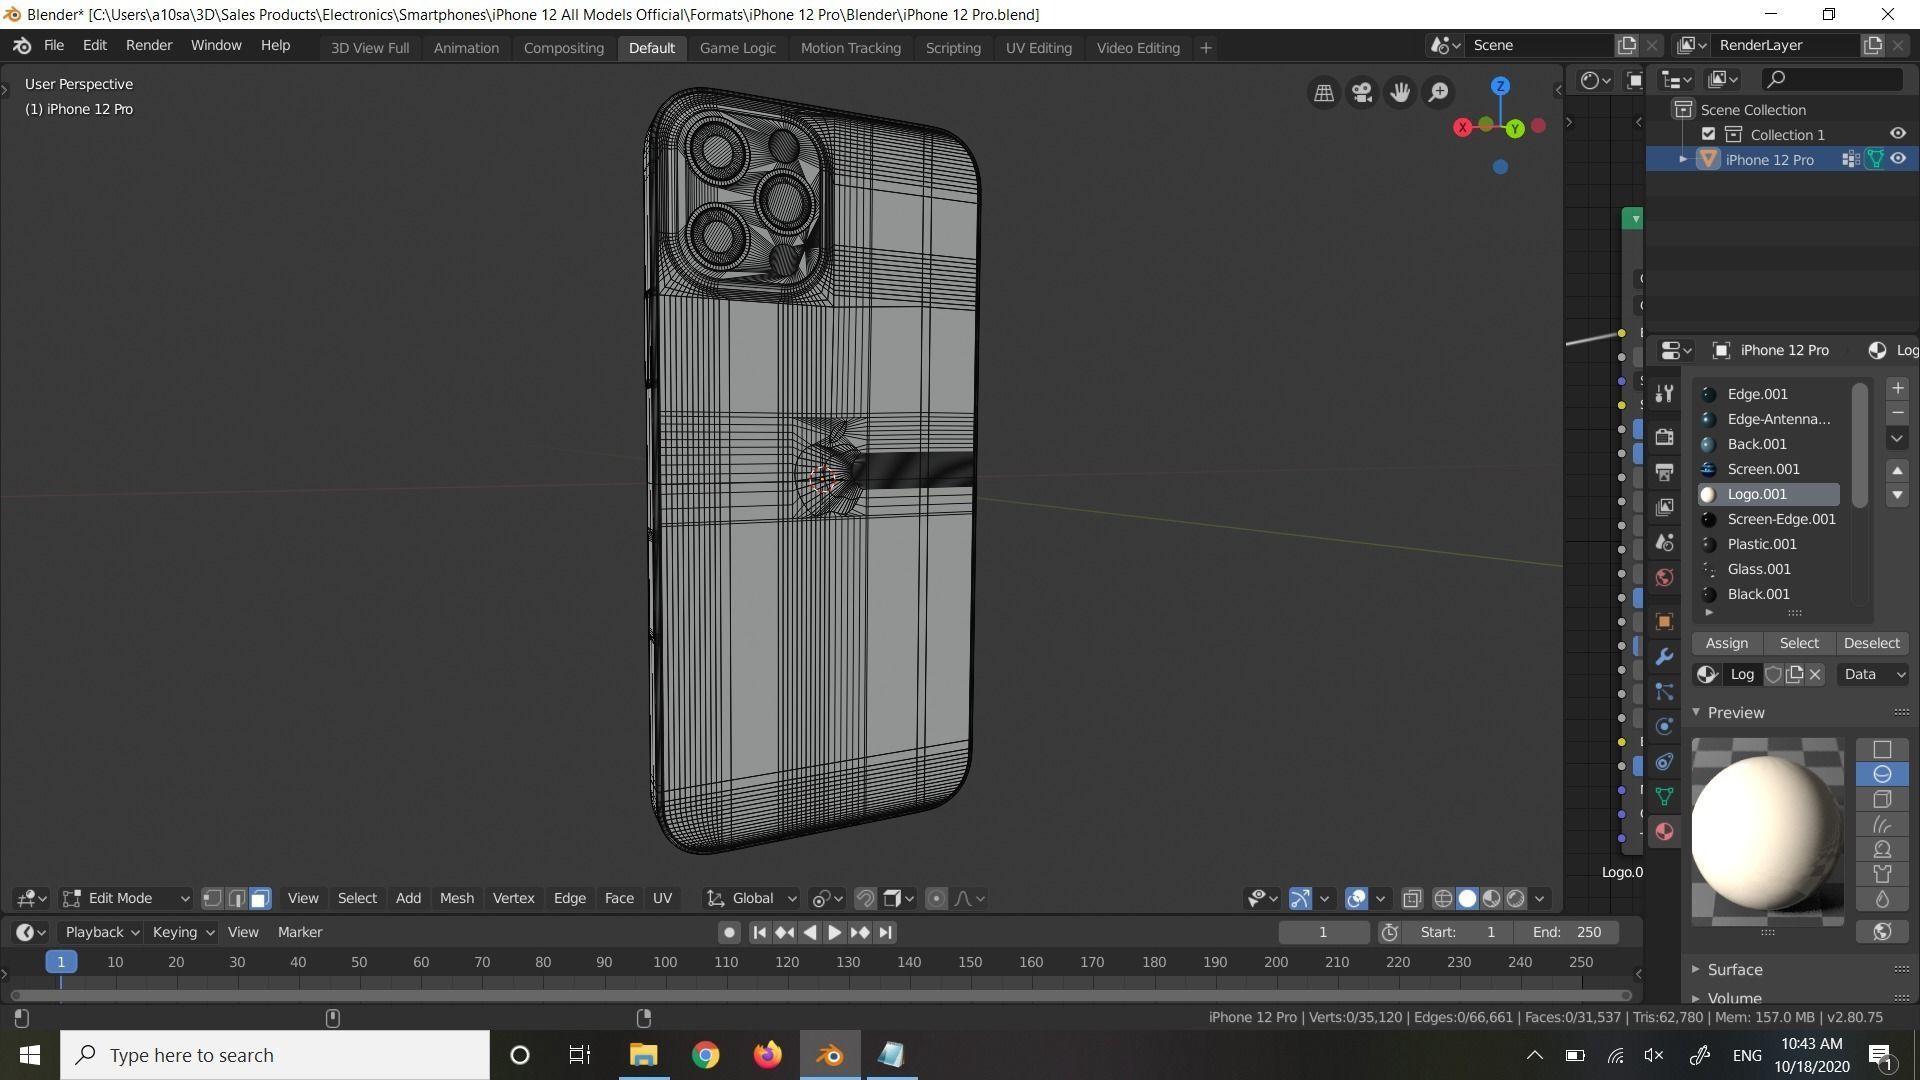Screen dimensions: 1920x1080
Task: Hide iPhone 12 Pro object with eye icon
Action: click(x=1897, y=159)
